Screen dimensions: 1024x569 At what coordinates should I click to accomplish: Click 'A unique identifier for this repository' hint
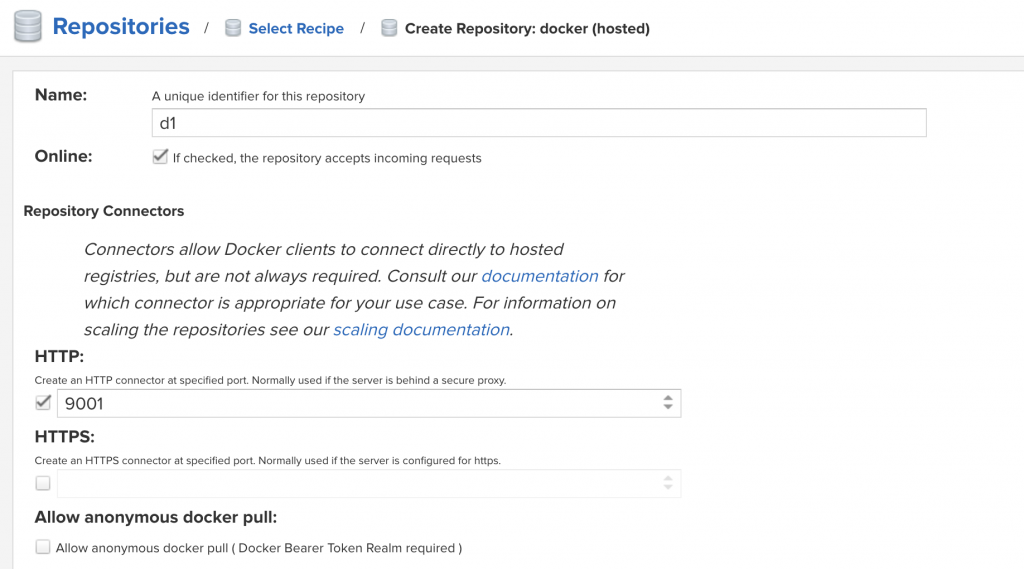[x=259, y=96]
